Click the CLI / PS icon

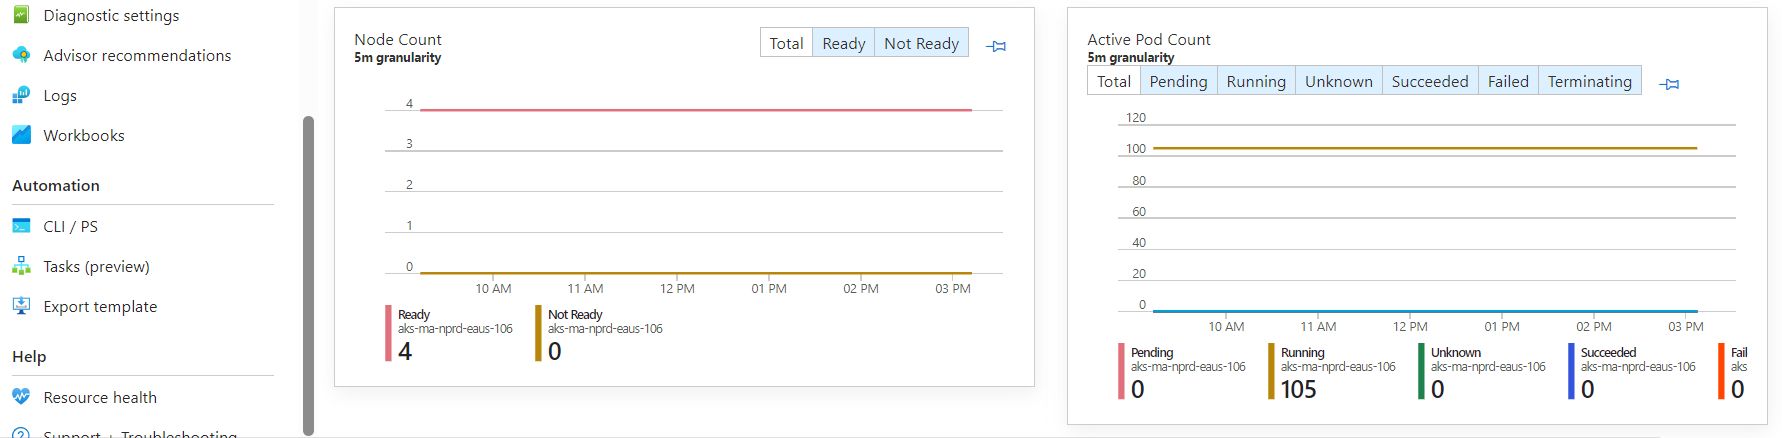click(21, 226)
